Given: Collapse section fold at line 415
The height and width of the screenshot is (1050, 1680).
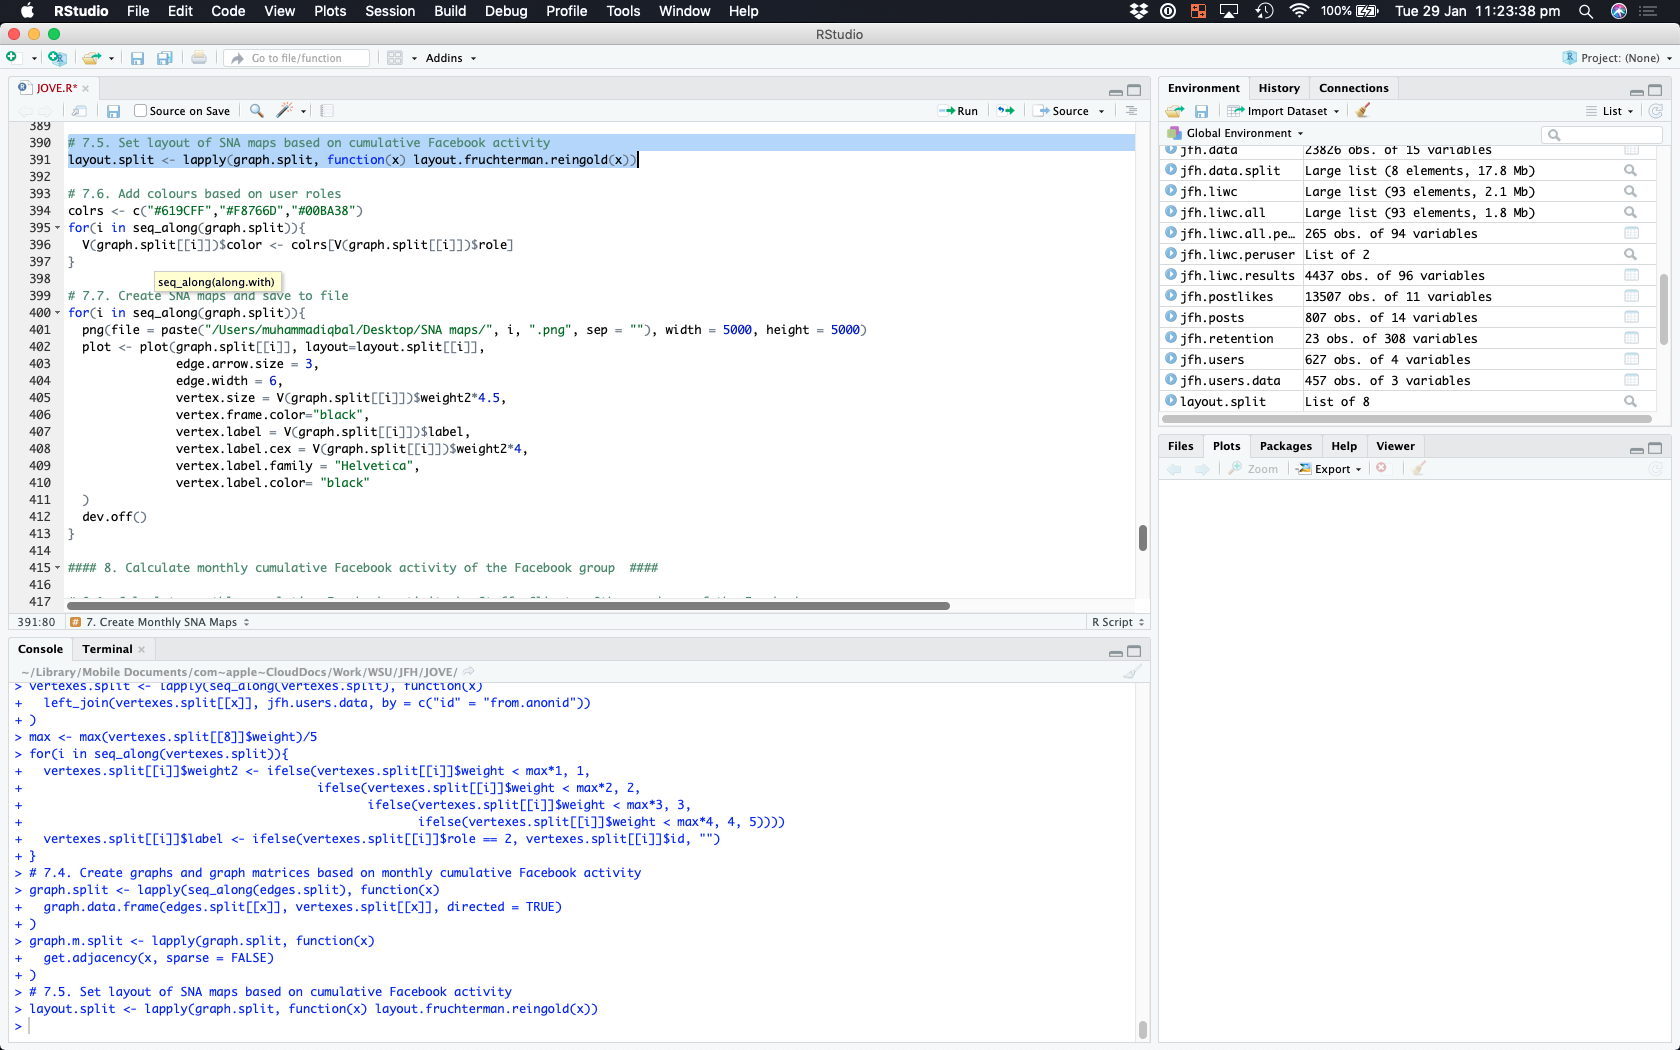Looking at the screenshot, I should tap(57, 568).
